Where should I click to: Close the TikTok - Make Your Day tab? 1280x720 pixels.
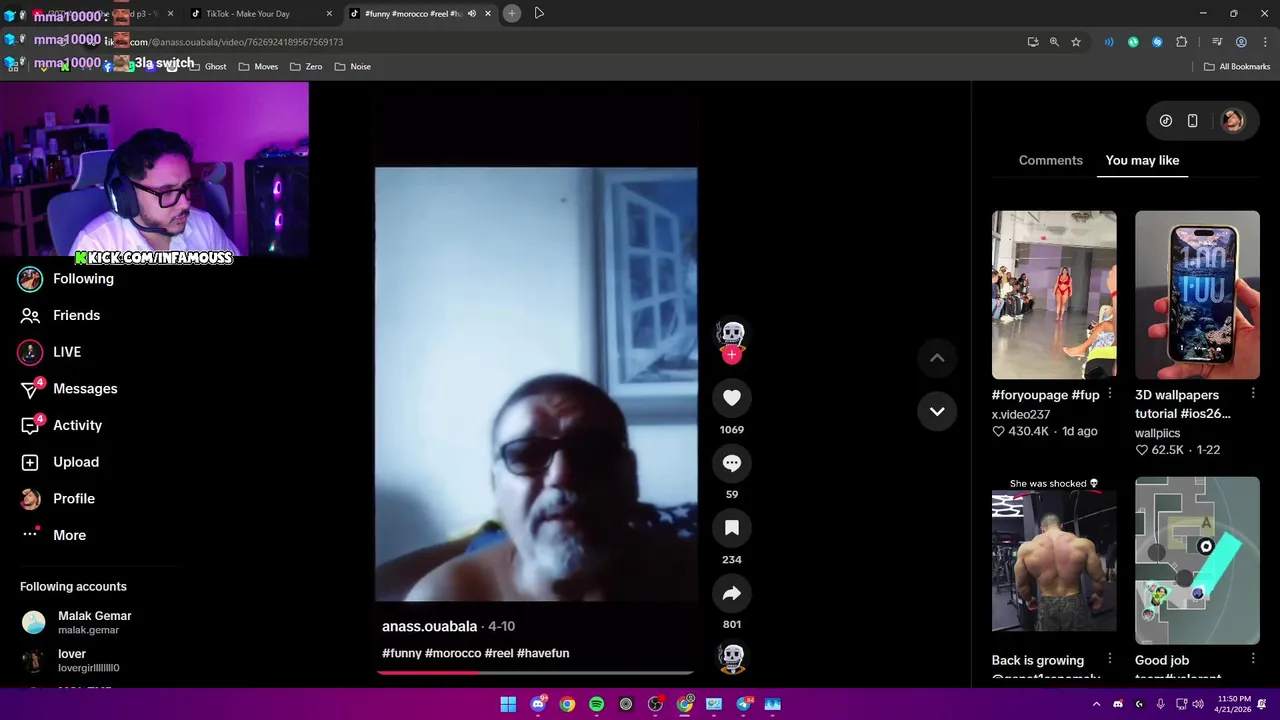(x=329, y=14)
